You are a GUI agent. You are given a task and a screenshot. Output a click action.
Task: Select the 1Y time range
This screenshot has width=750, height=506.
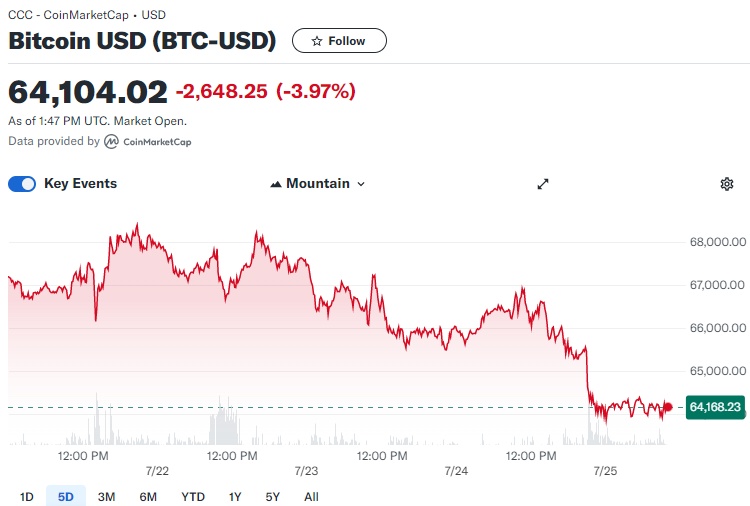[235, 497]
